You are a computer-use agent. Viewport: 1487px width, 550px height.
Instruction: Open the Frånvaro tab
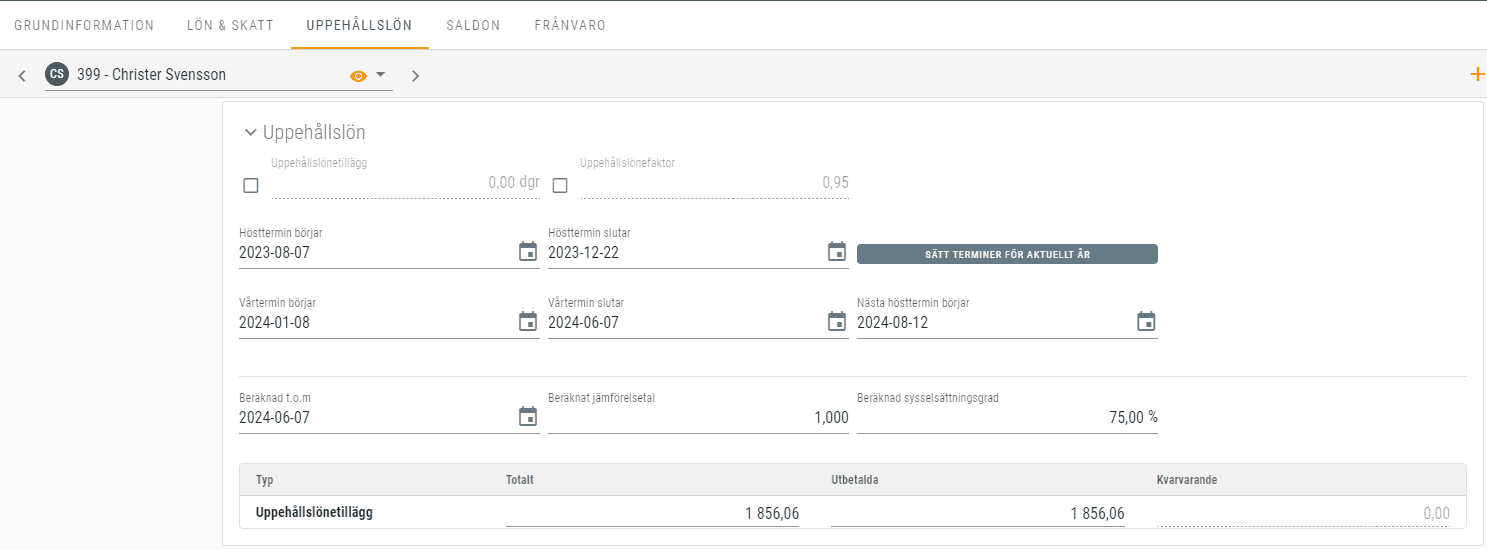tap(570, 25)
